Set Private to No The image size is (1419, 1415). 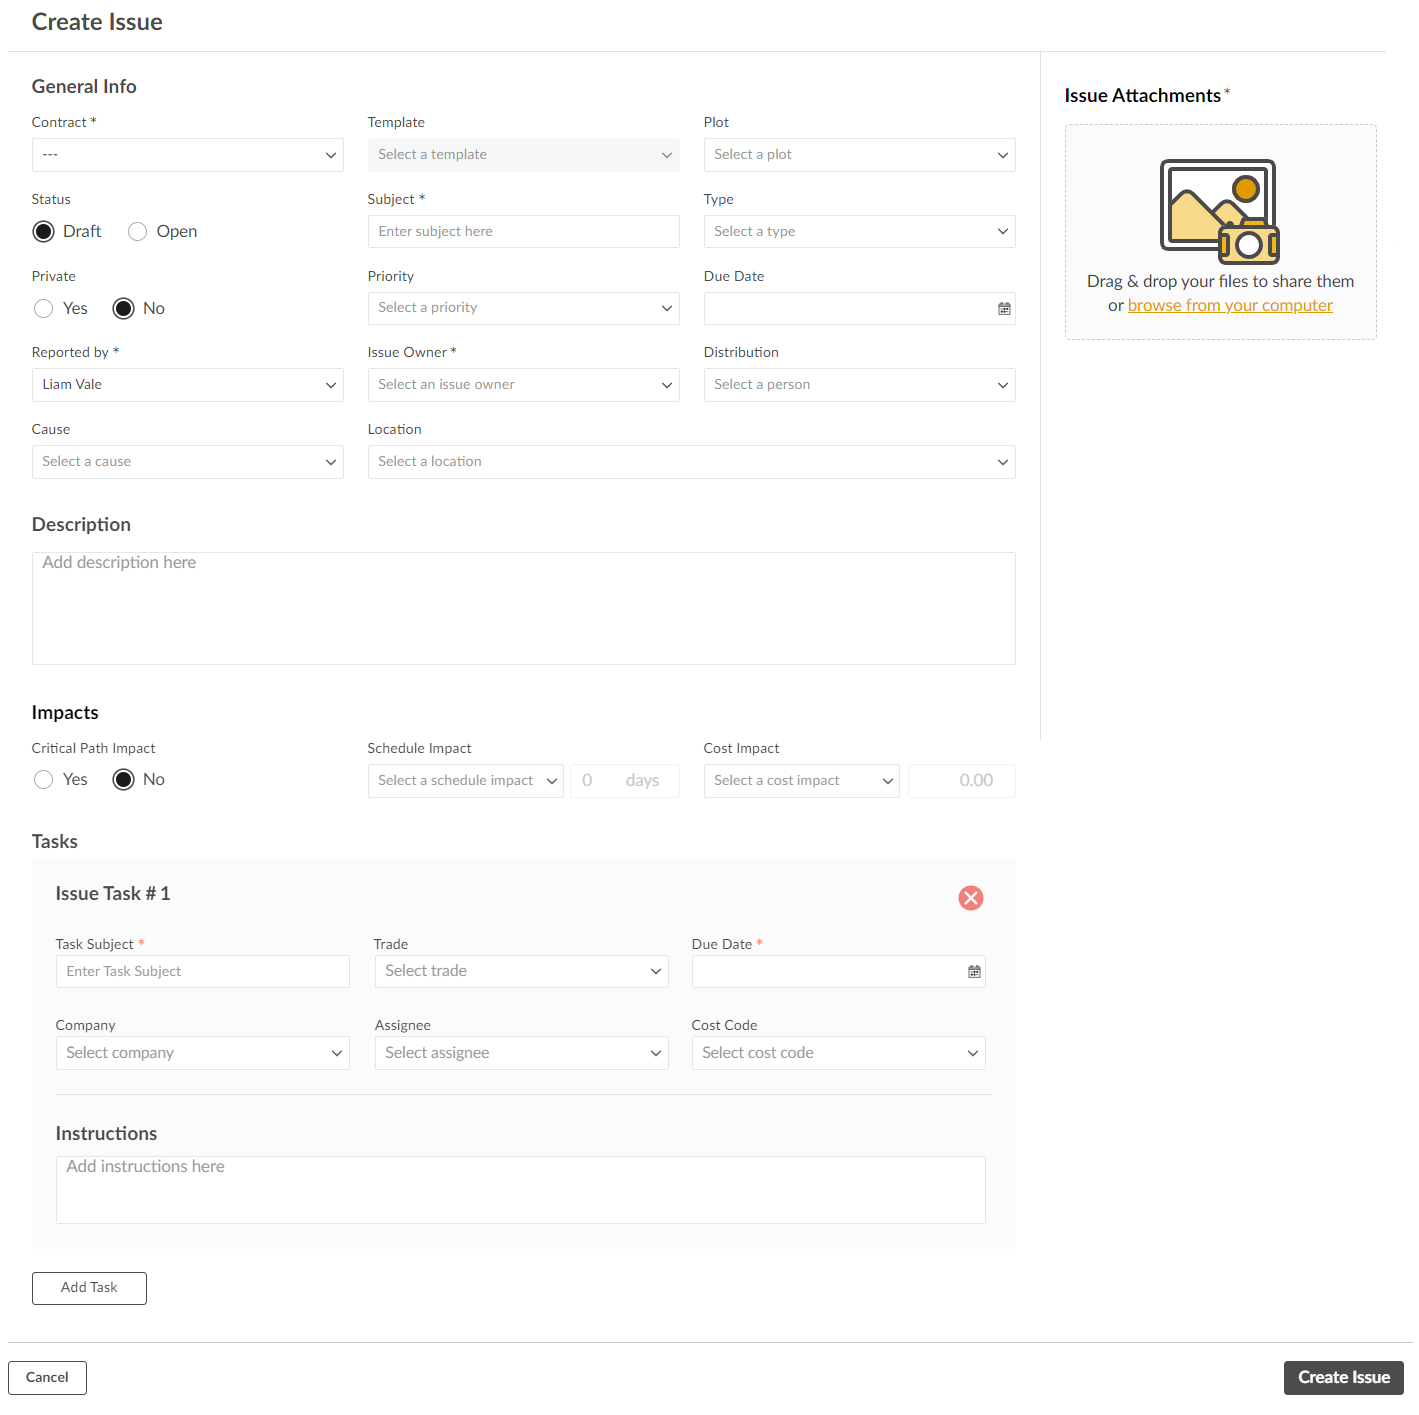[x=123, y=309]
